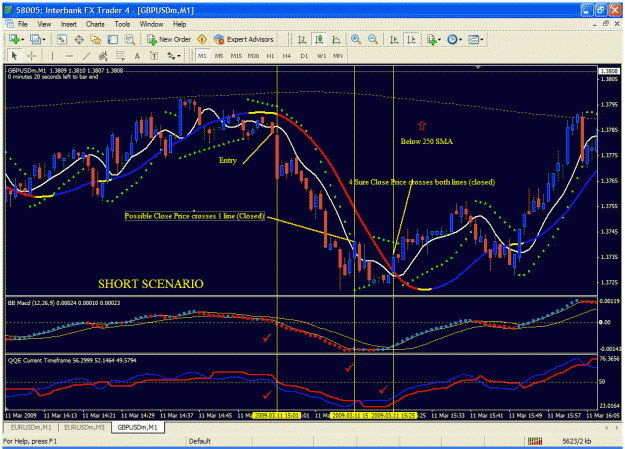Viewport: 625px width, 449px height.
Task: Draw an equidistant channel
Action: tap(103, 56)
